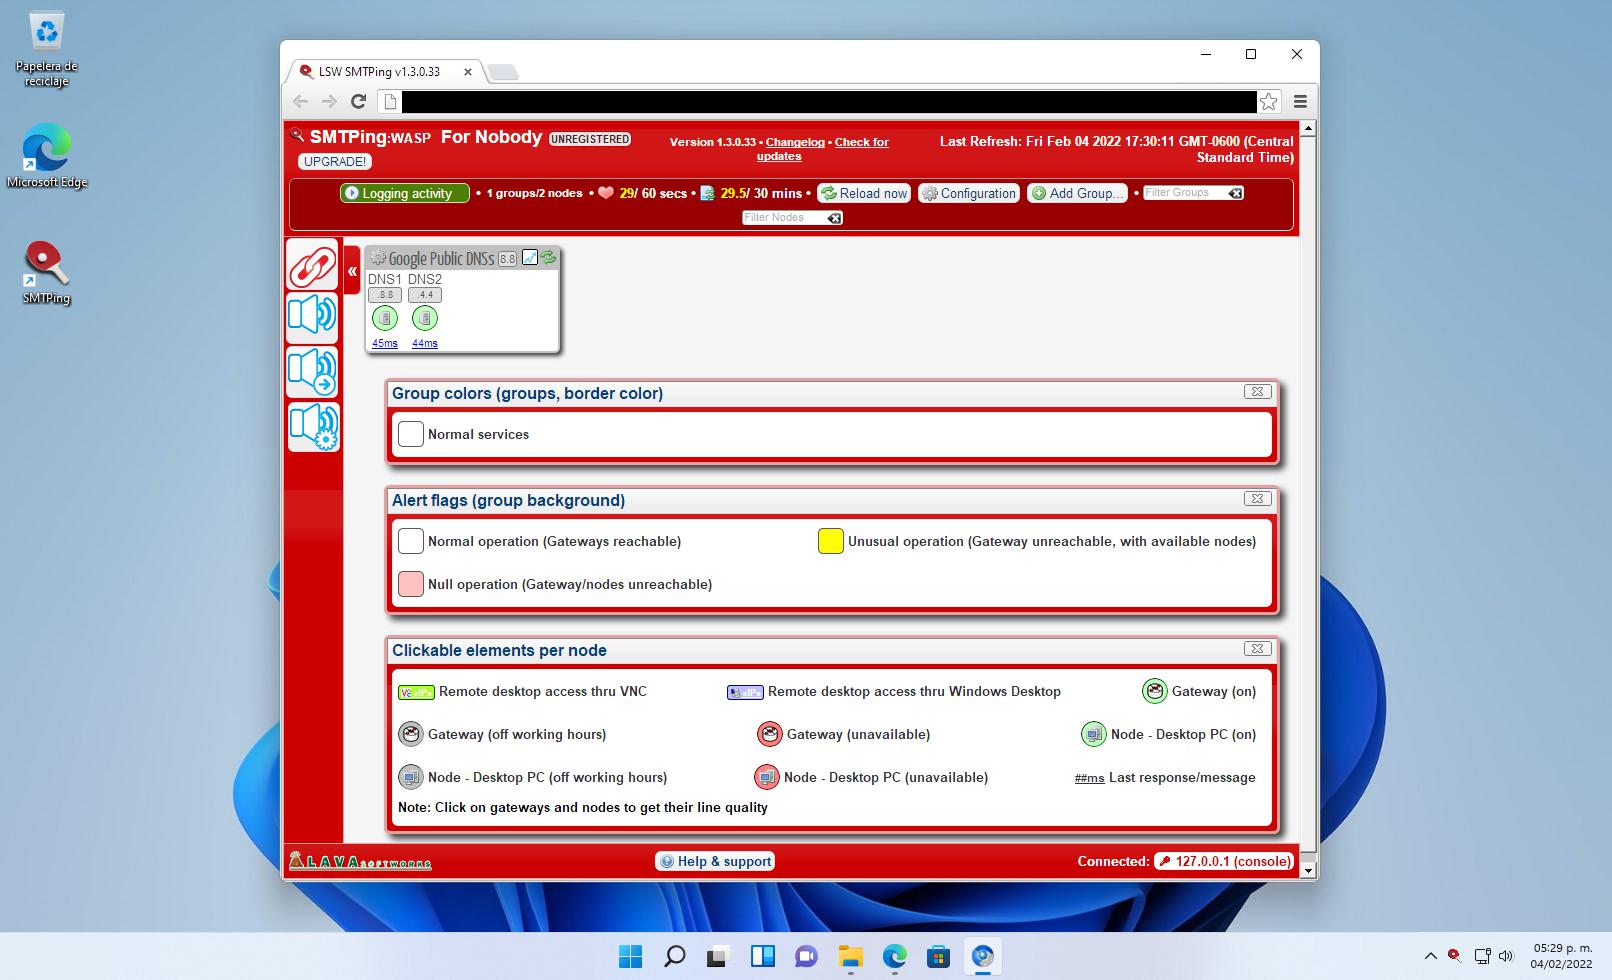The height and width of the screenshot is (980, 1612).
Task: Show the Google Public DNSs graph icon
Action: coord(530,257)
